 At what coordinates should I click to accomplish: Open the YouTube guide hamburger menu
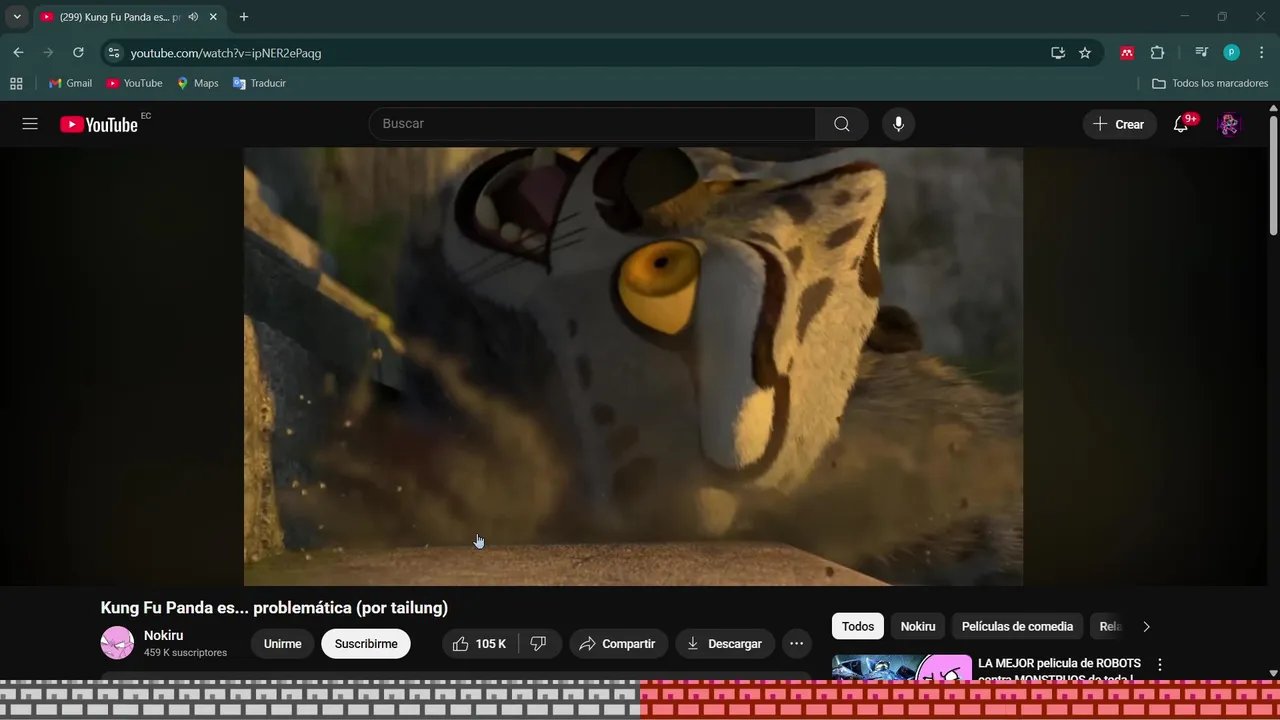pos(30,124)
